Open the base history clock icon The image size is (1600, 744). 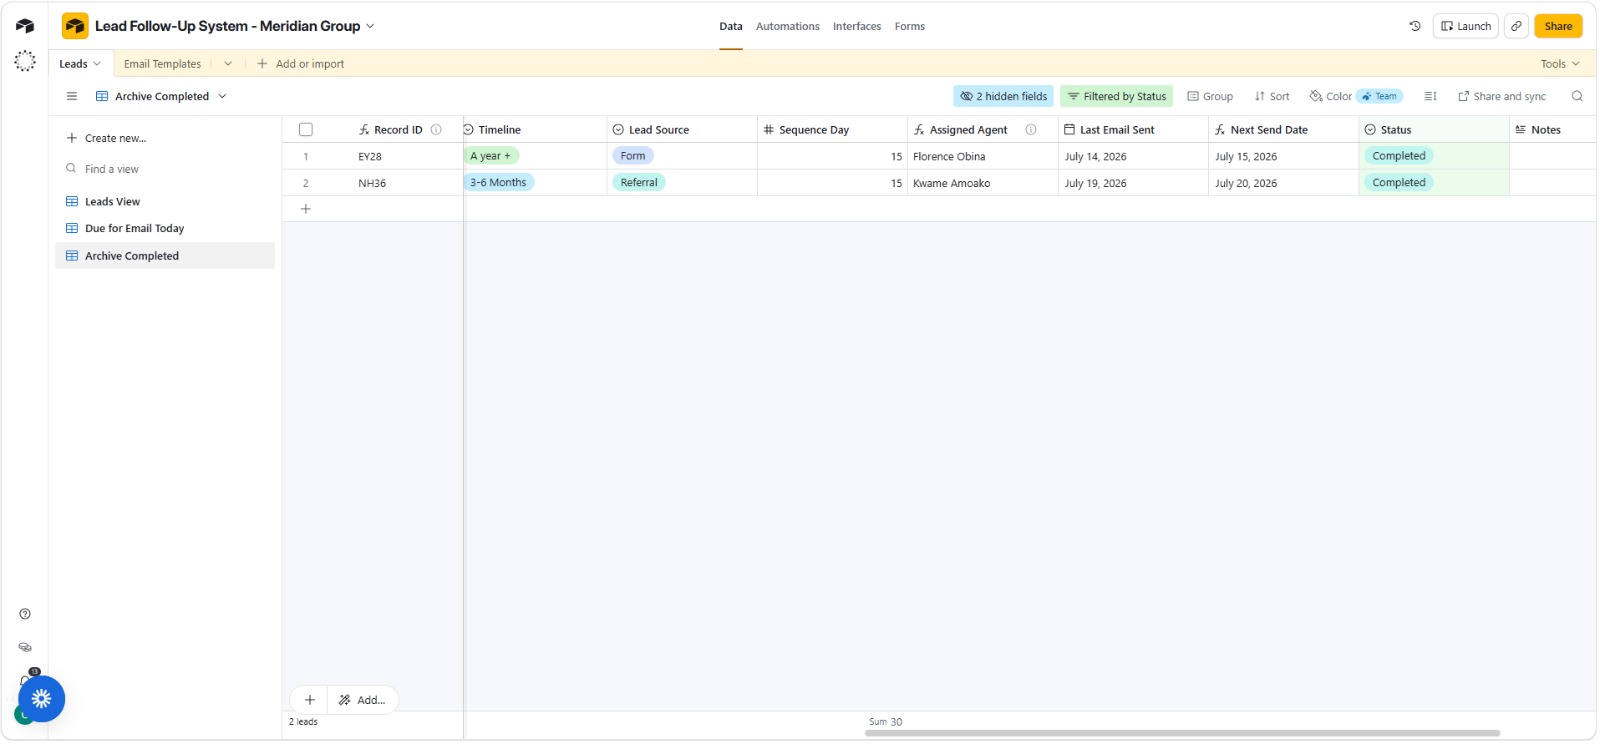(1415, 26)
